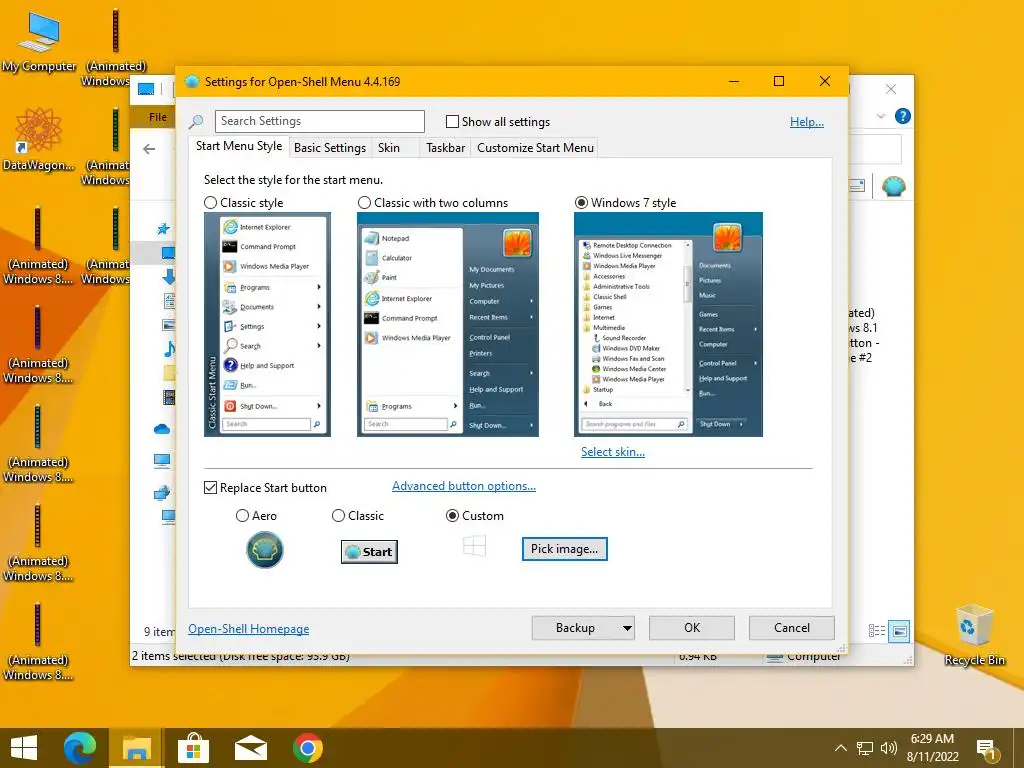Click the Cancel button

tap(792, 628)
